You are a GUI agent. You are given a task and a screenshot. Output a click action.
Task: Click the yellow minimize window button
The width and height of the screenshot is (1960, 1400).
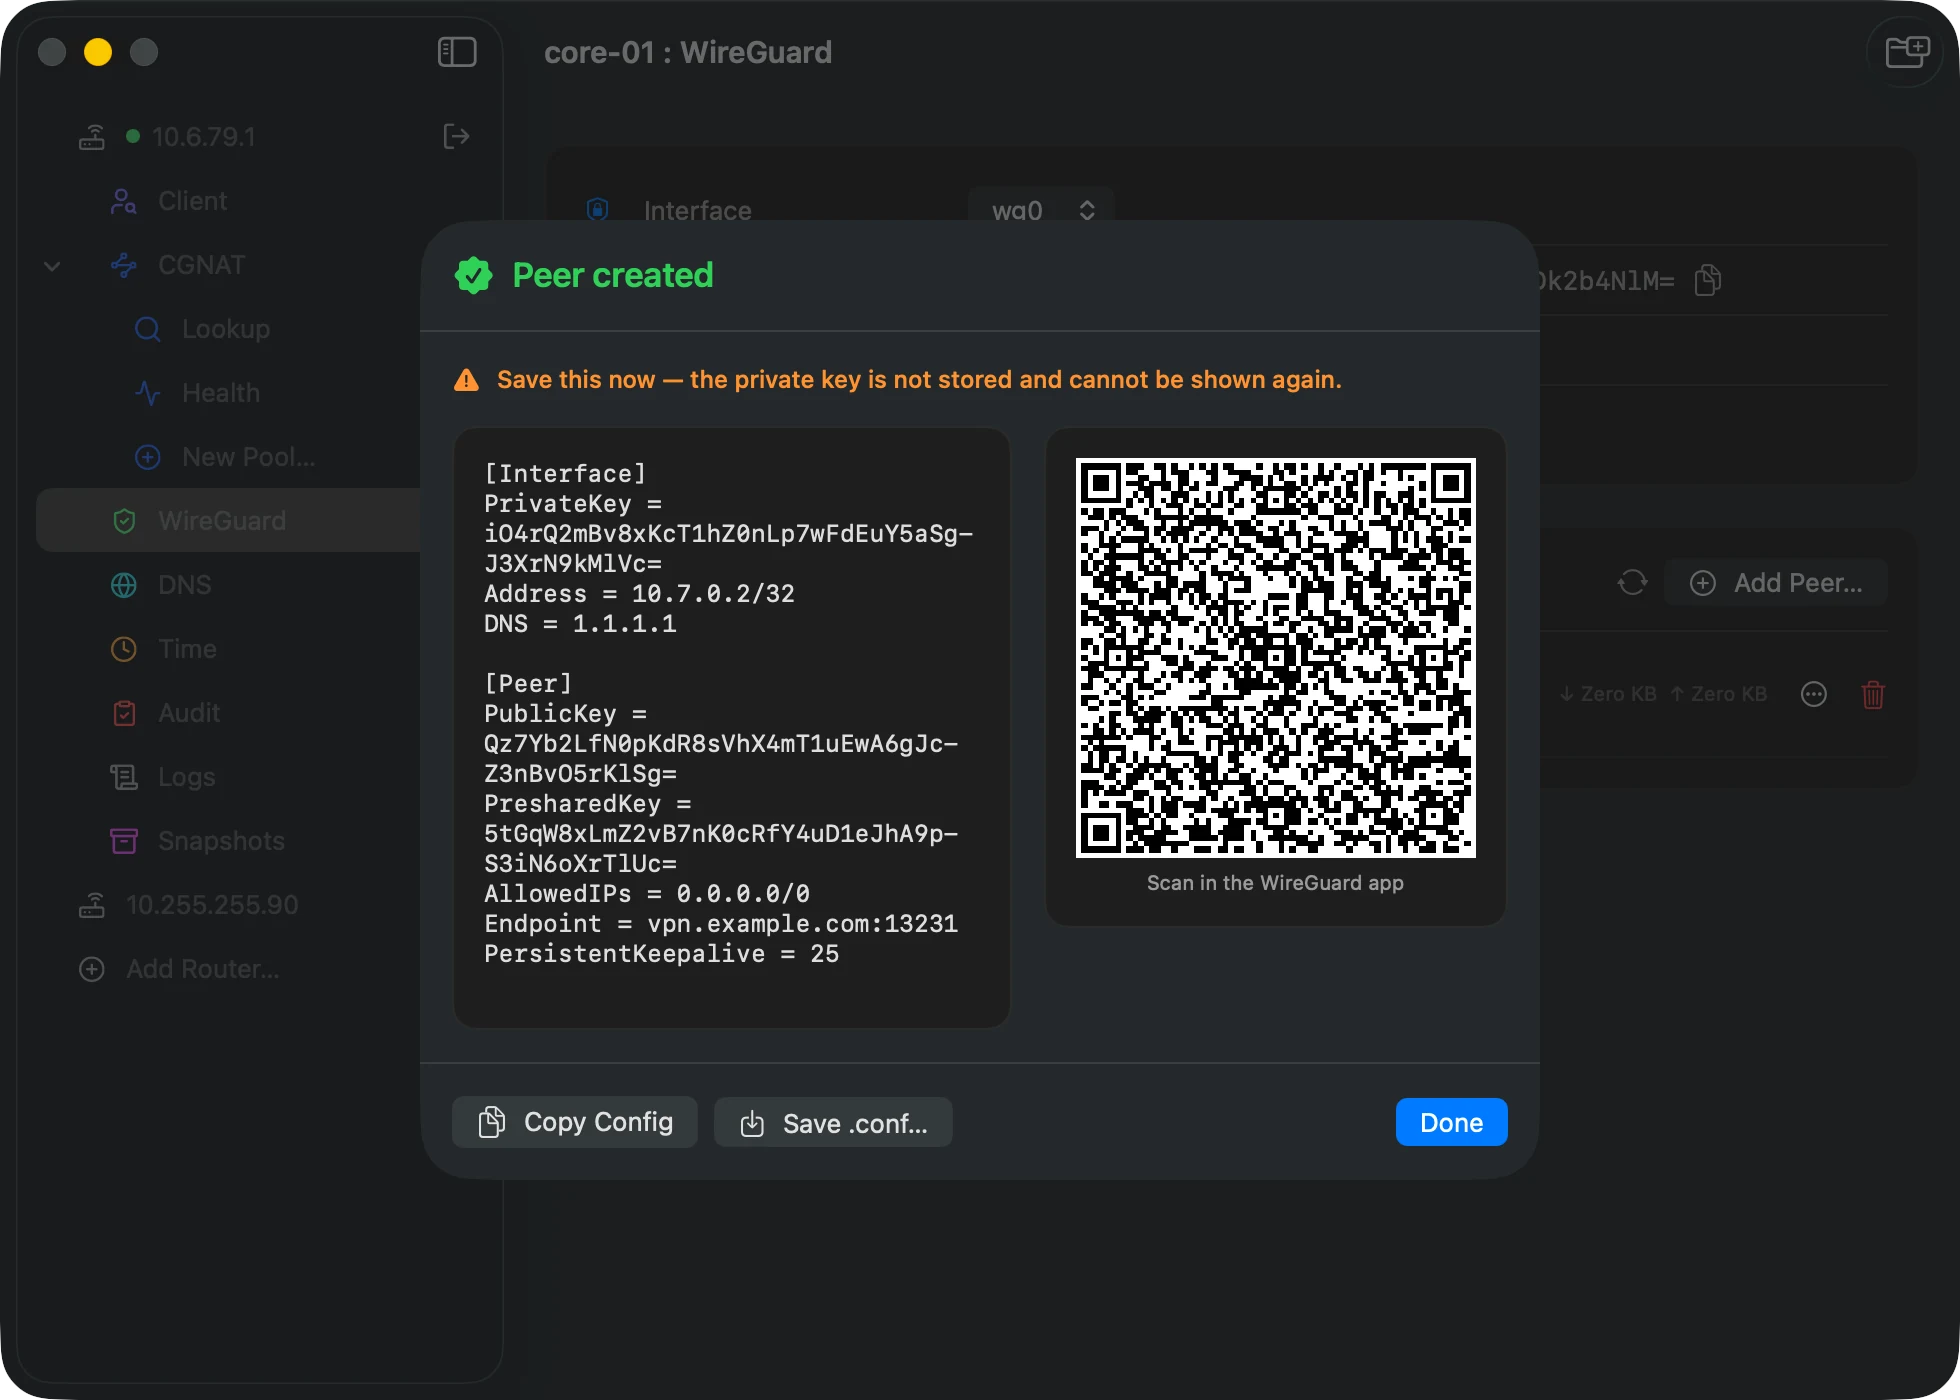[98, 52]
